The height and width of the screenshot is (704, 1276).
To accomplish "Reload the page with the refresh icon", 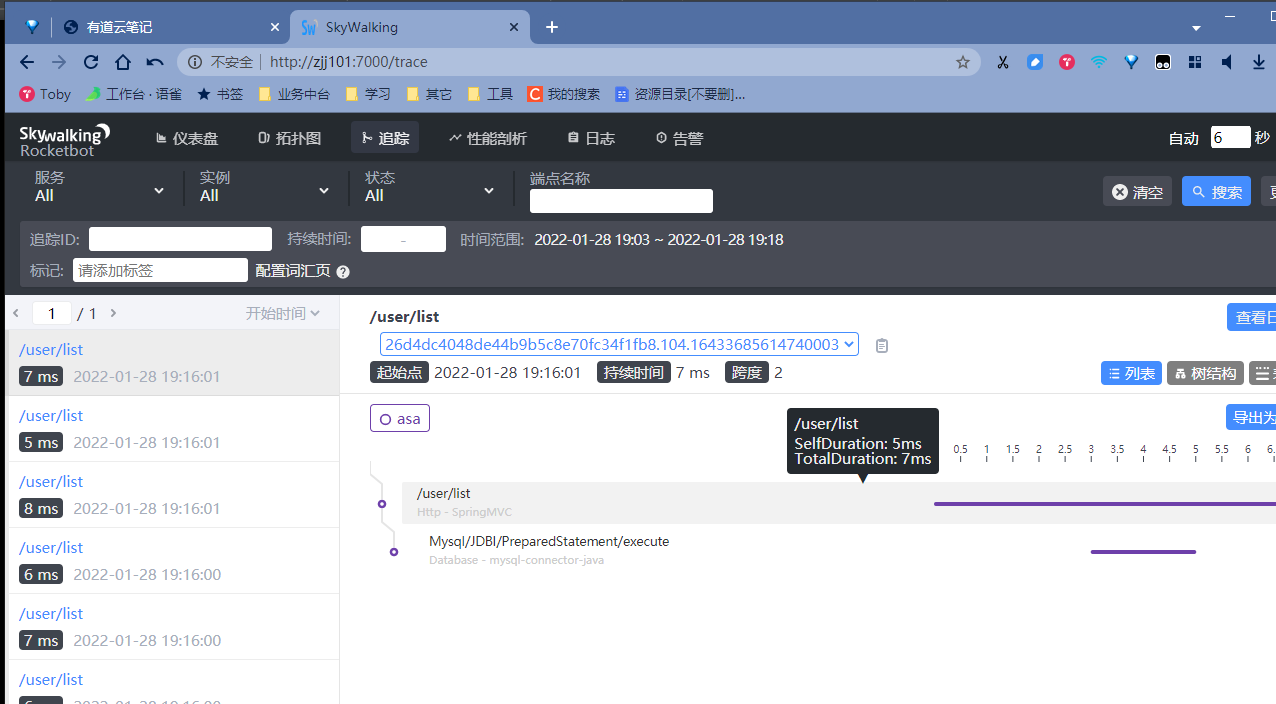I will pos(91,62).
